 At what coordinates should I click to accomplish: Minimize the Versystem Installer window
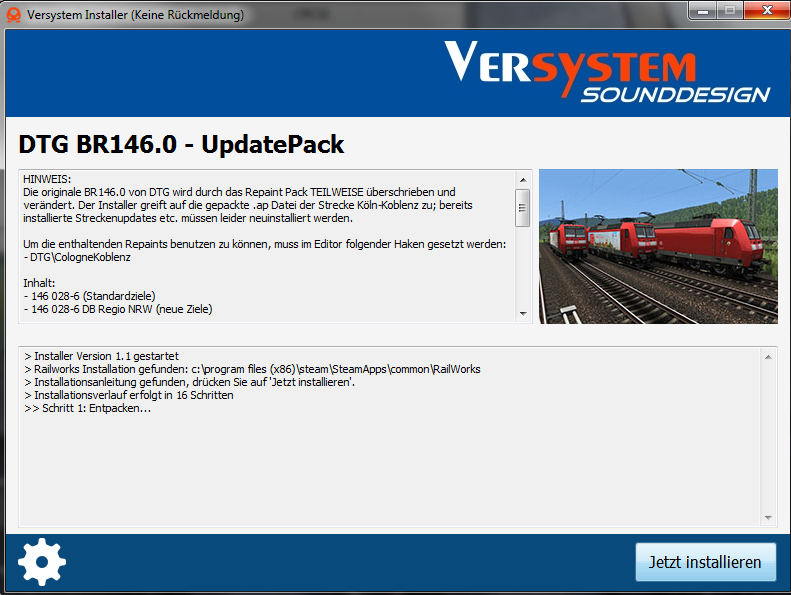click(x=703, y=10)
